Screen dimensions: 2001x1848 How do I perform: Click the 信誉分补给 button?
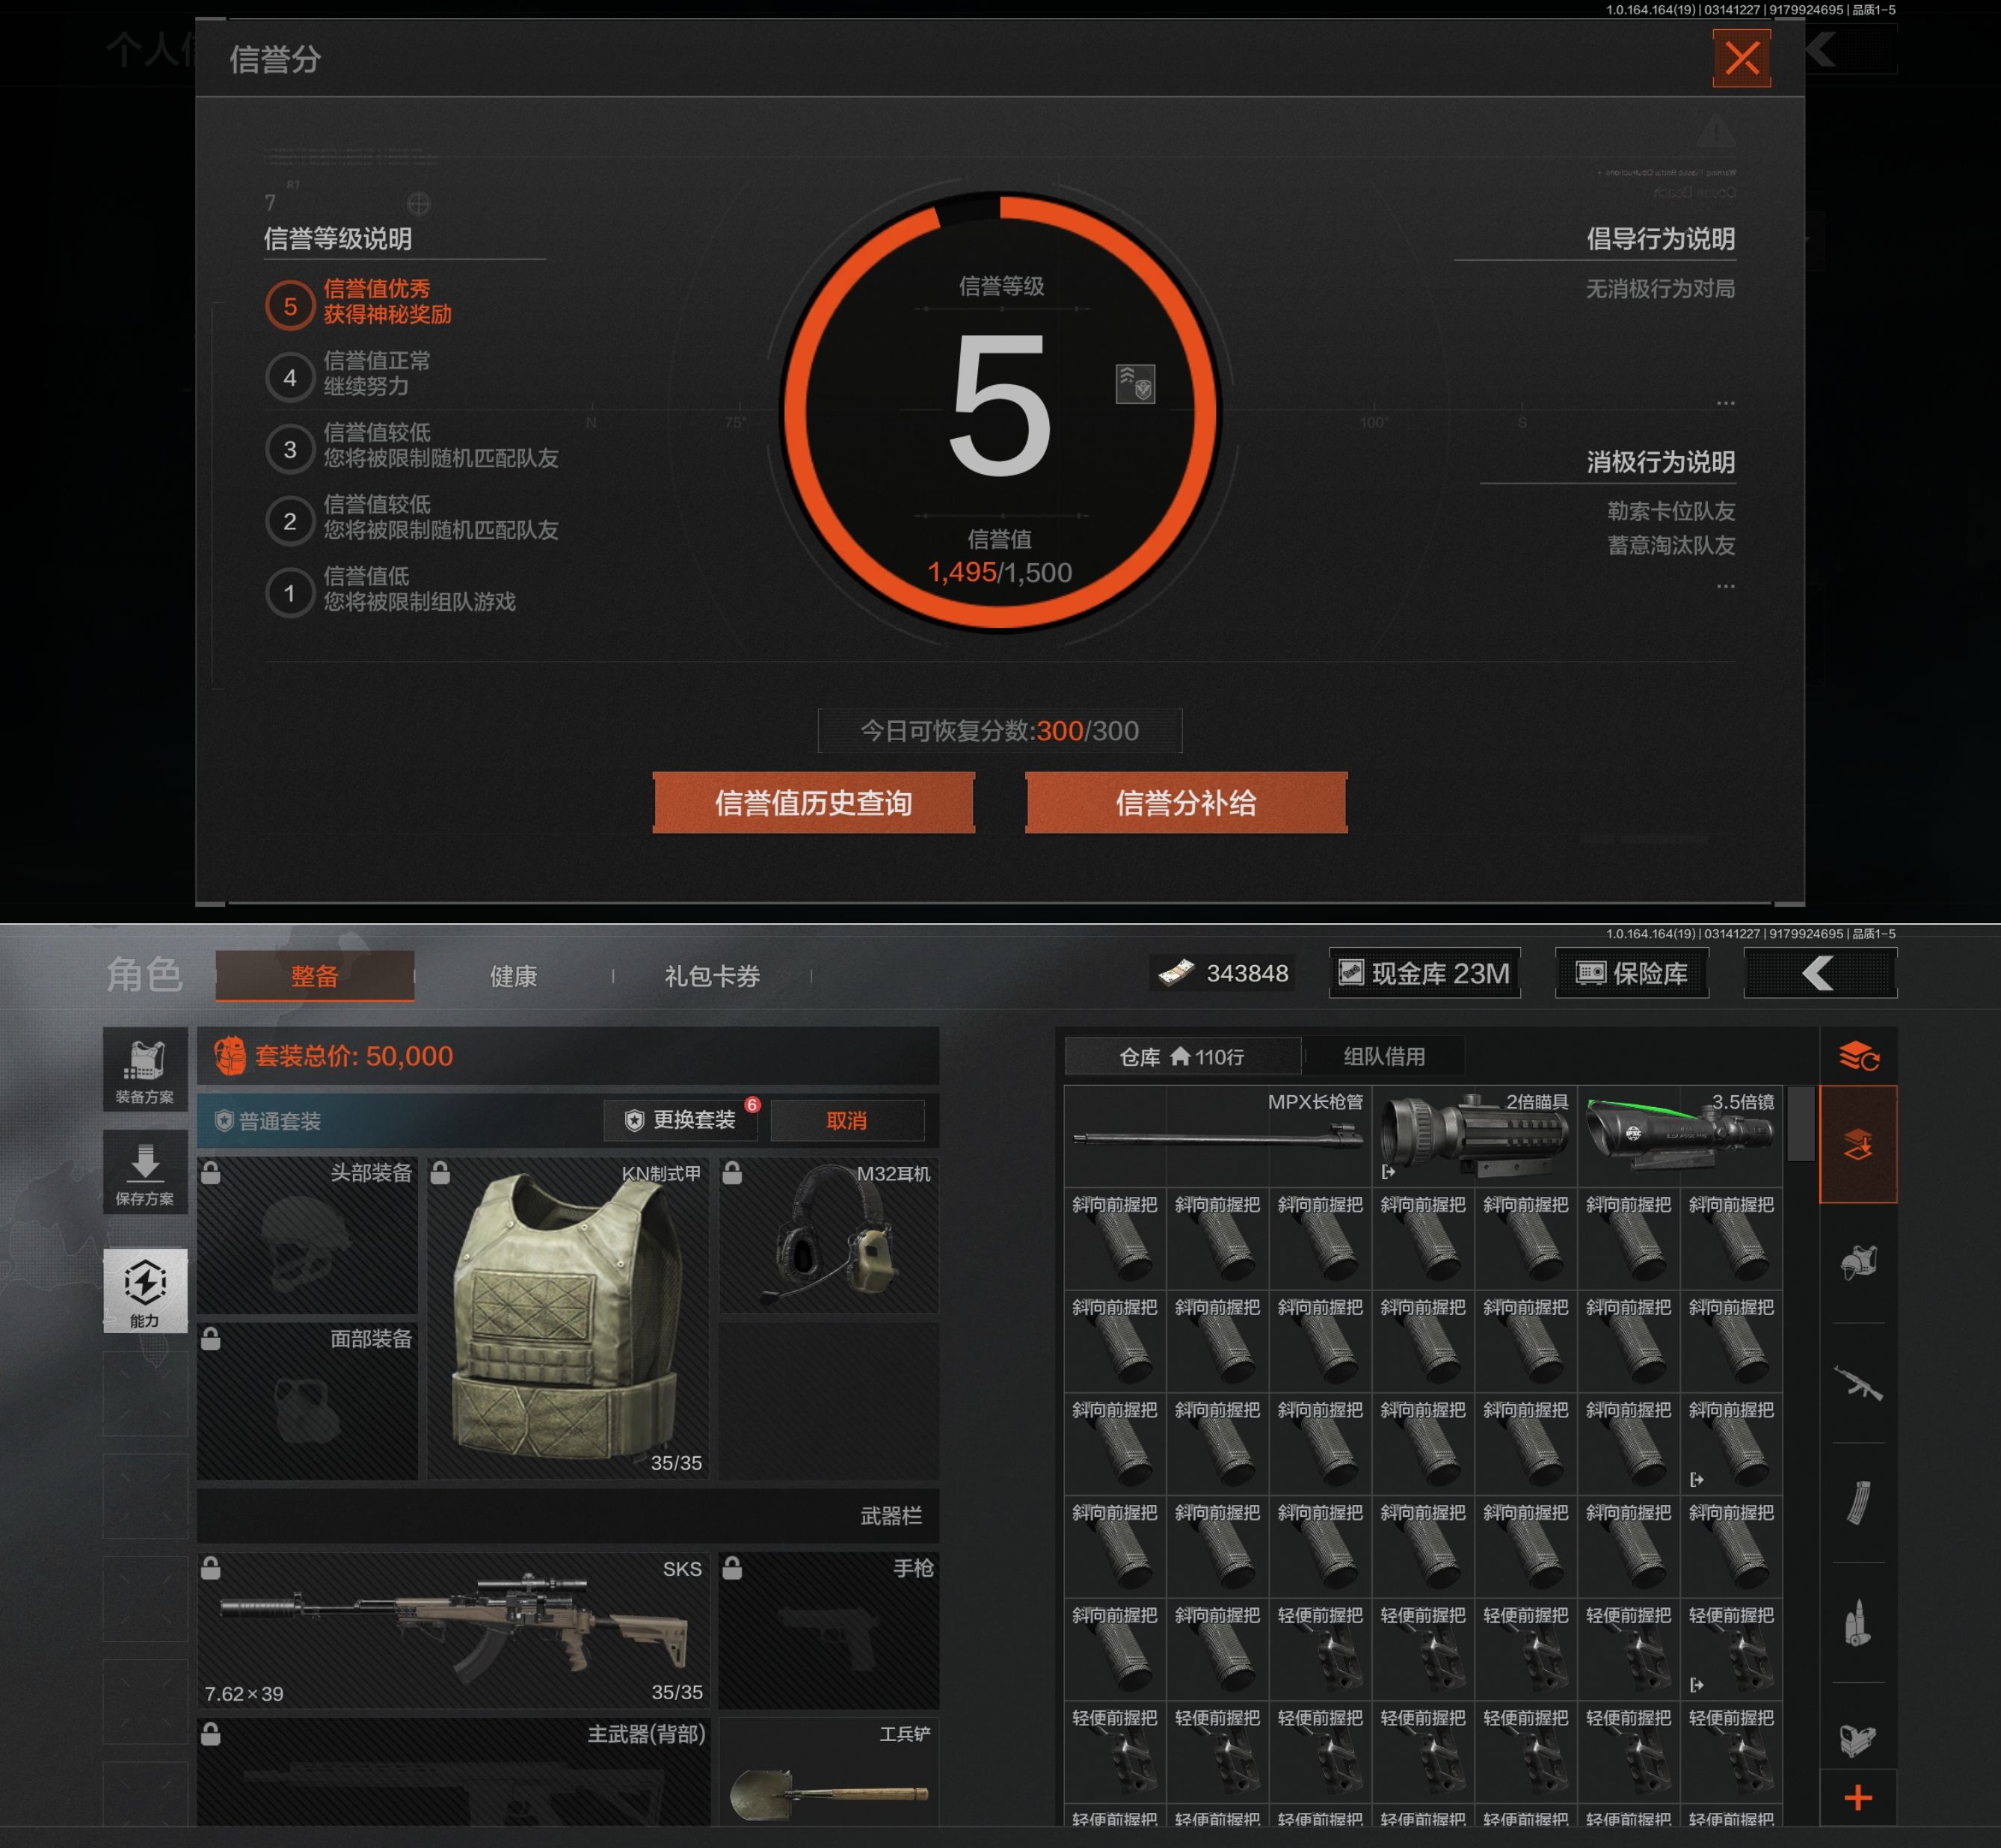coord(1186,802)
